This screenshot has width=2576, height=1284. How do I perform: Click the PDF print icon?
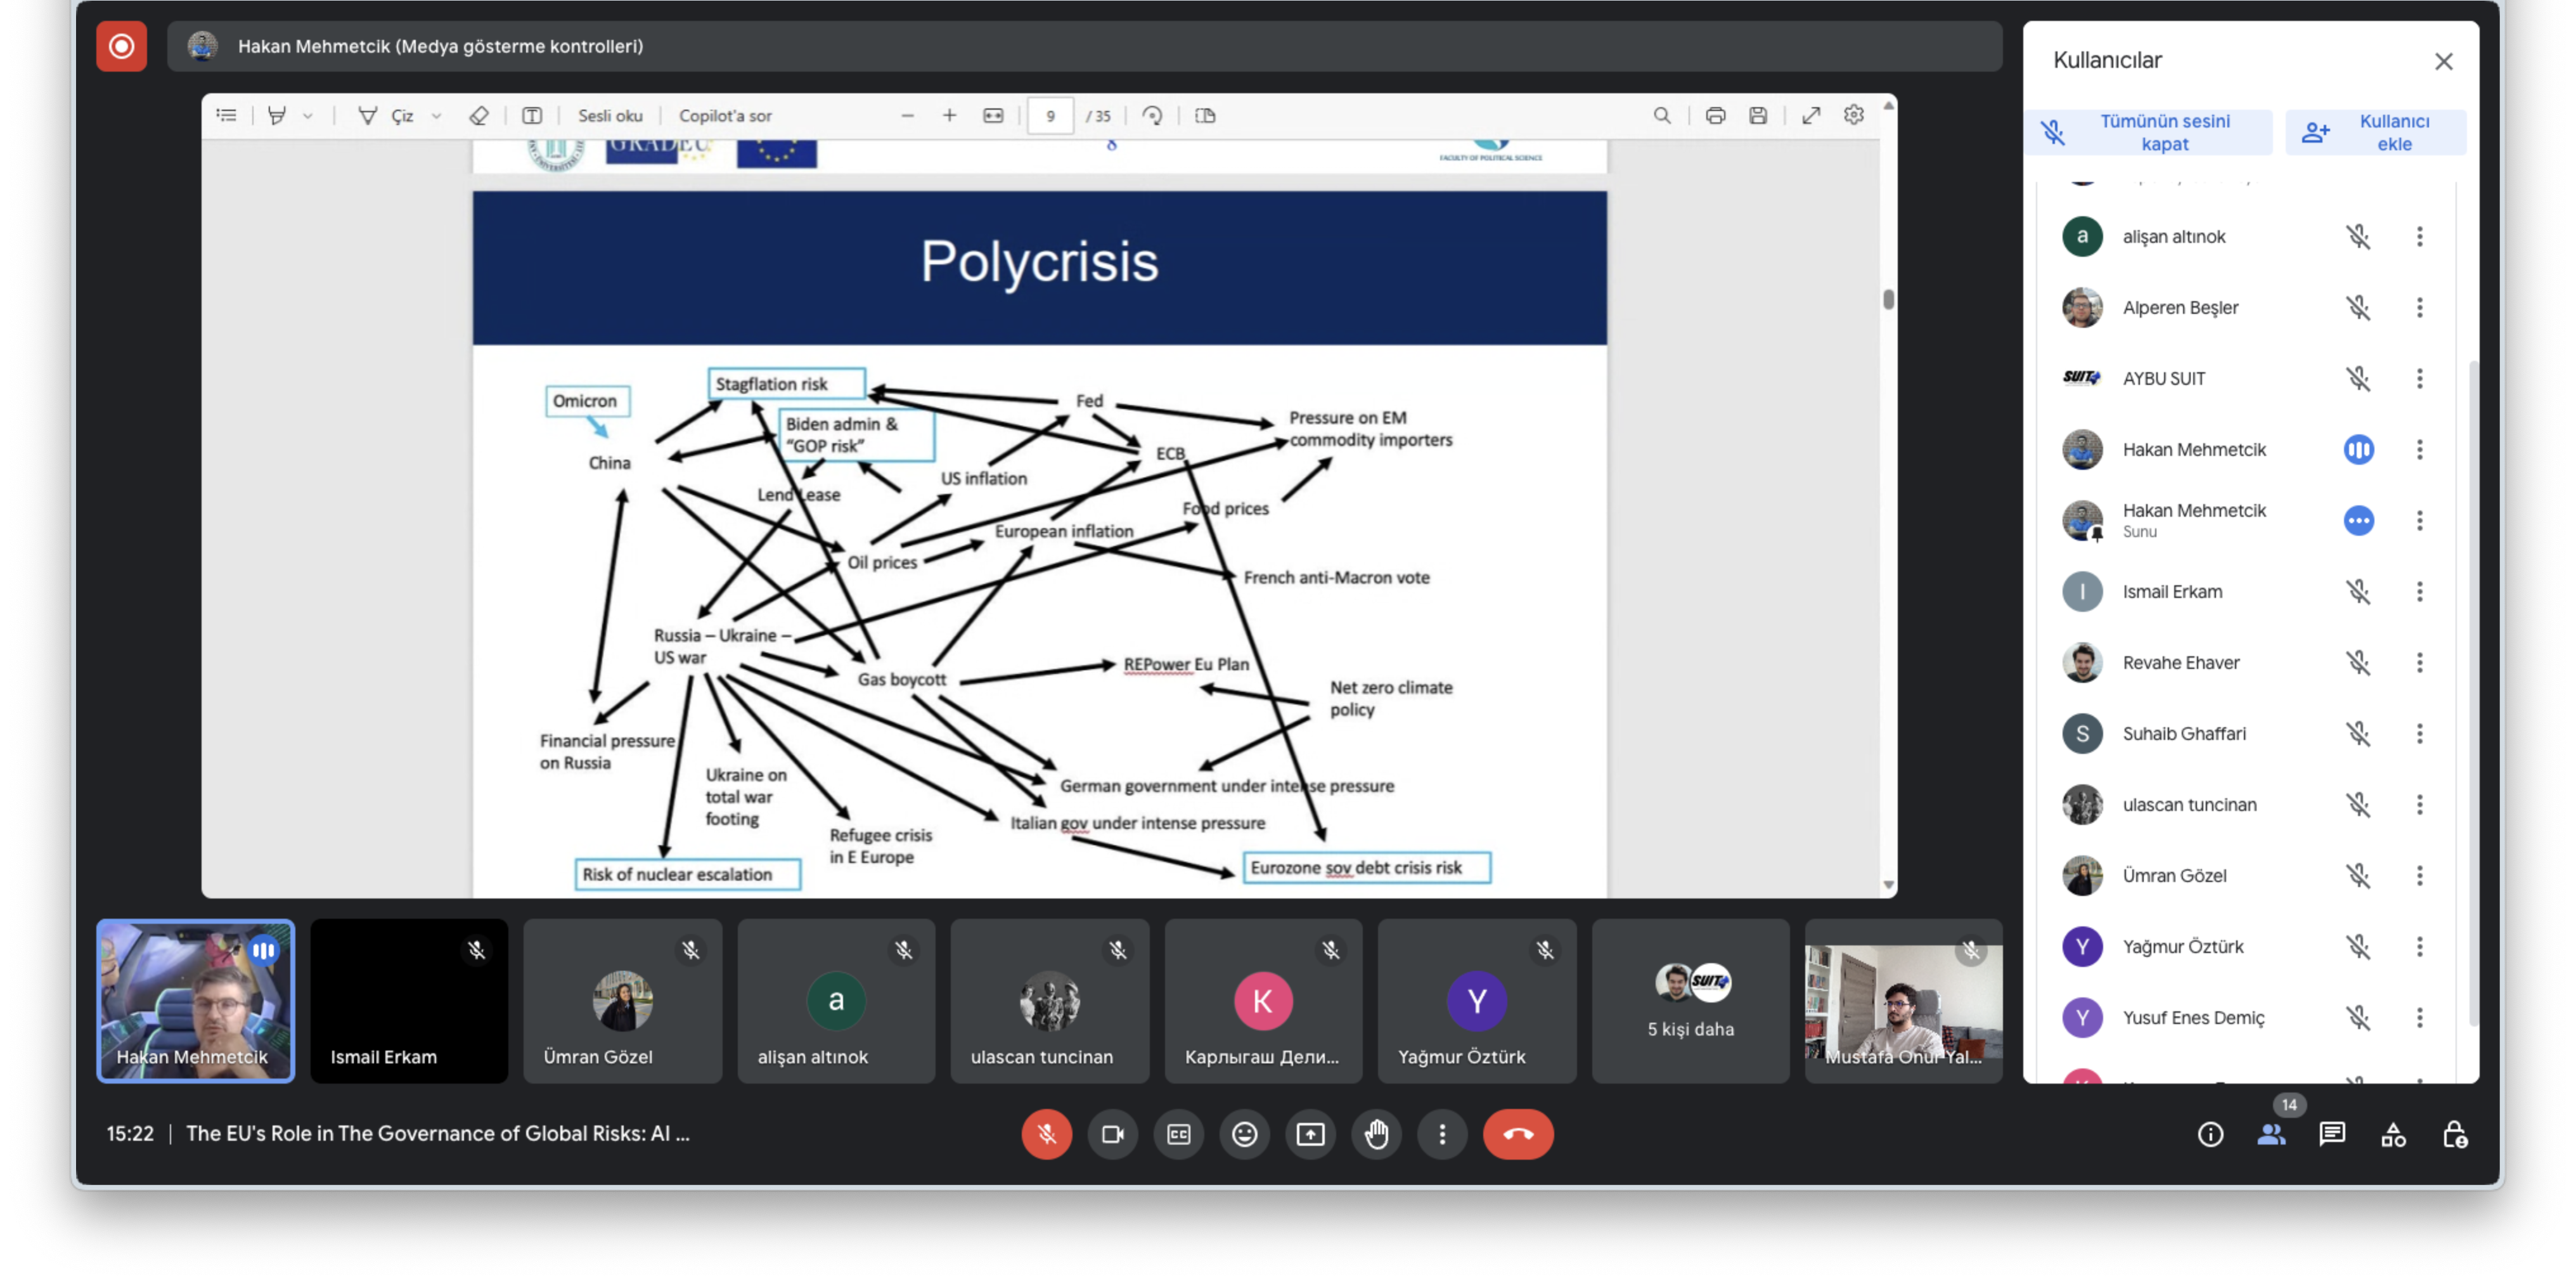tap(1715, 116)
